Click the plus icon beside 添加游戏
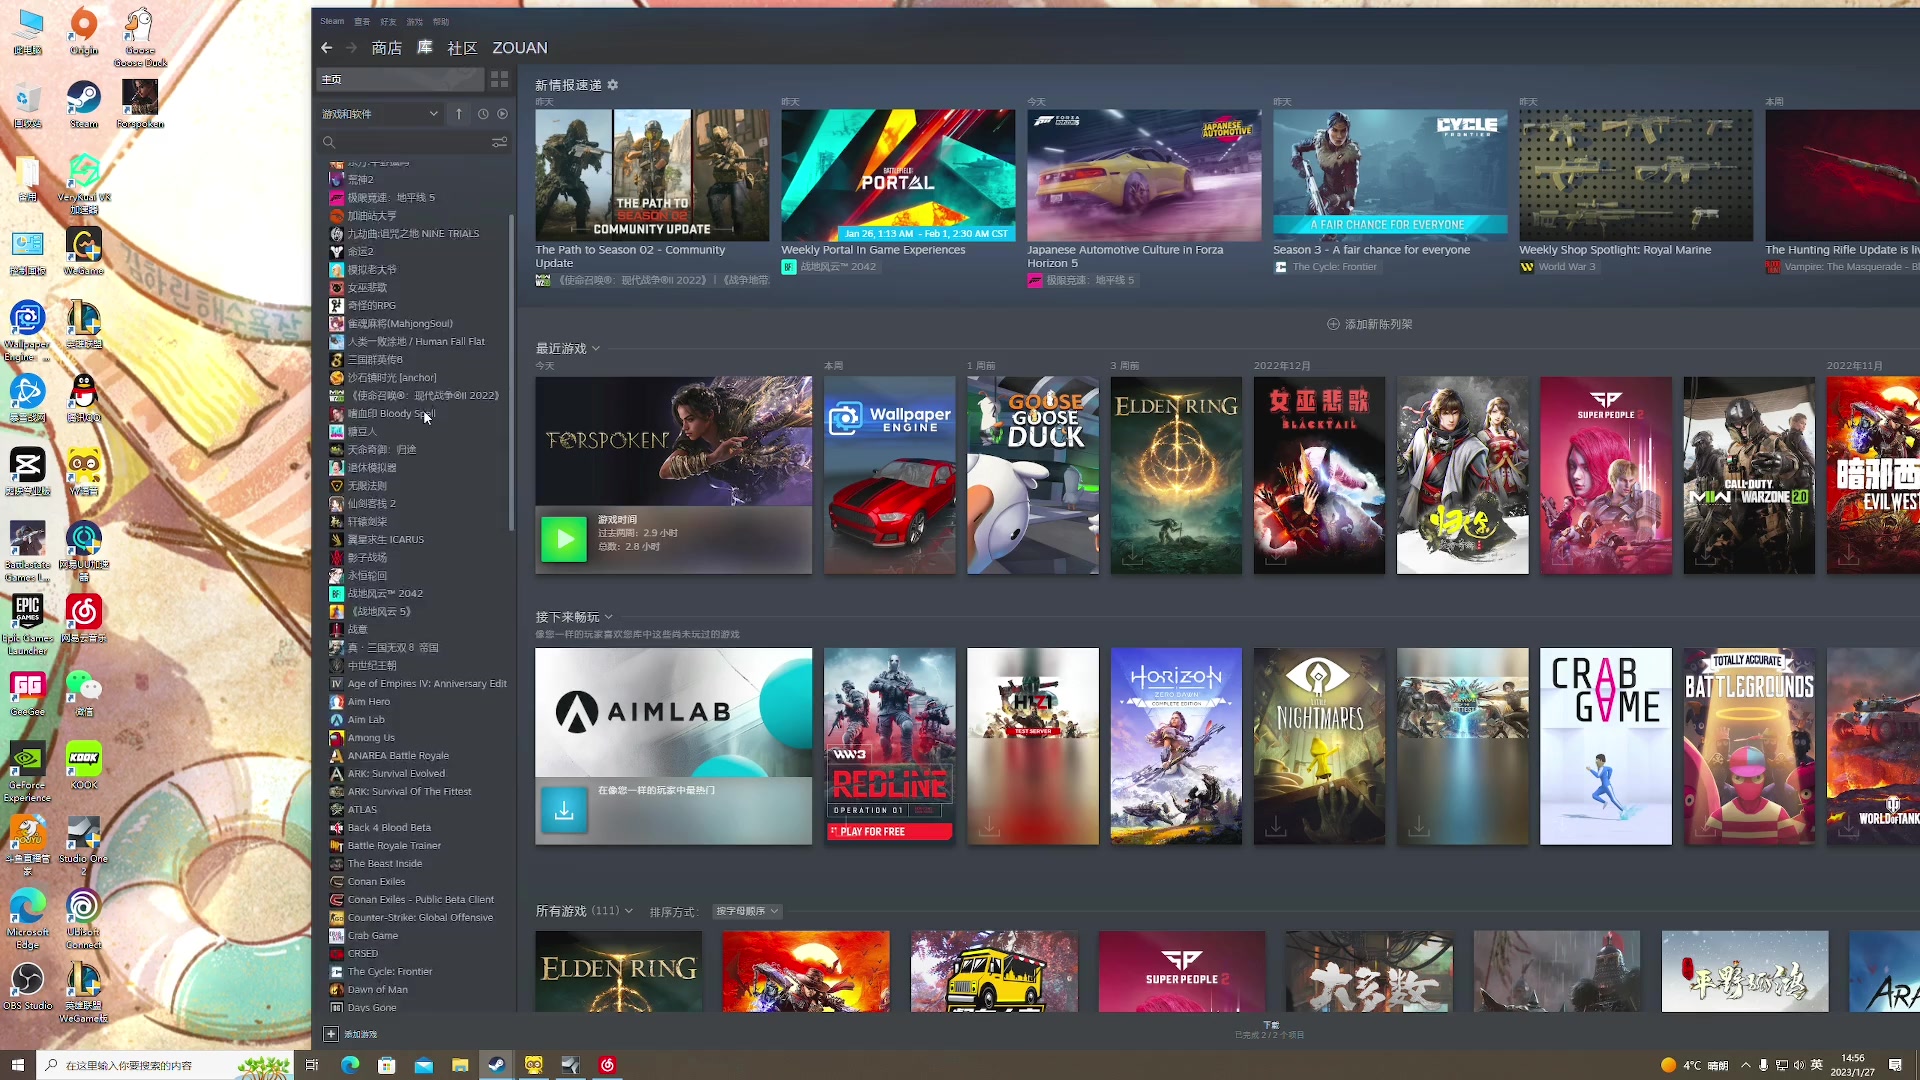 point(331,1034)
